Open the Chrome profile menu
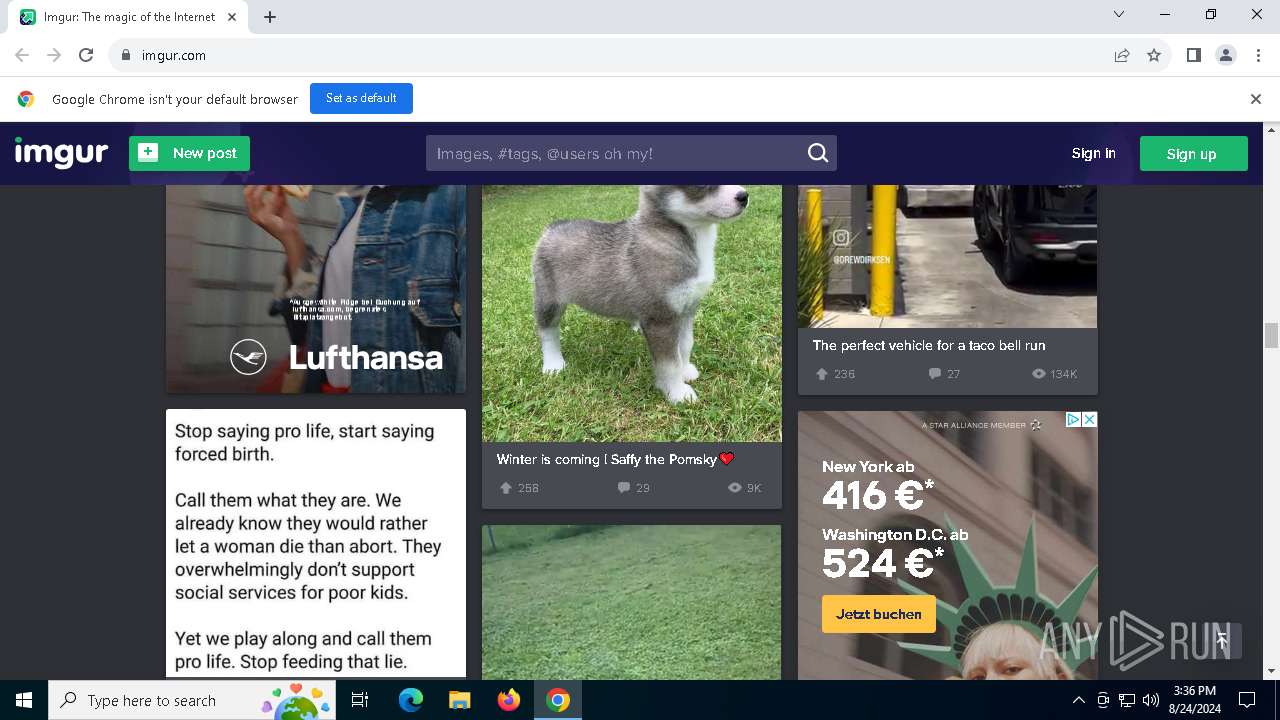The height and width of the screenshot is (720, 1280). coord(1226,56)
